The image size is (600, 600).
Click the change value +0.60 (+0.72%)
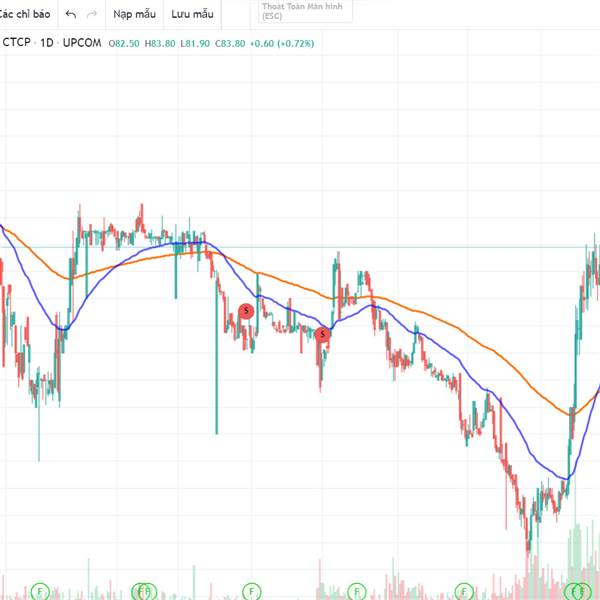click(x=282, y=44)
